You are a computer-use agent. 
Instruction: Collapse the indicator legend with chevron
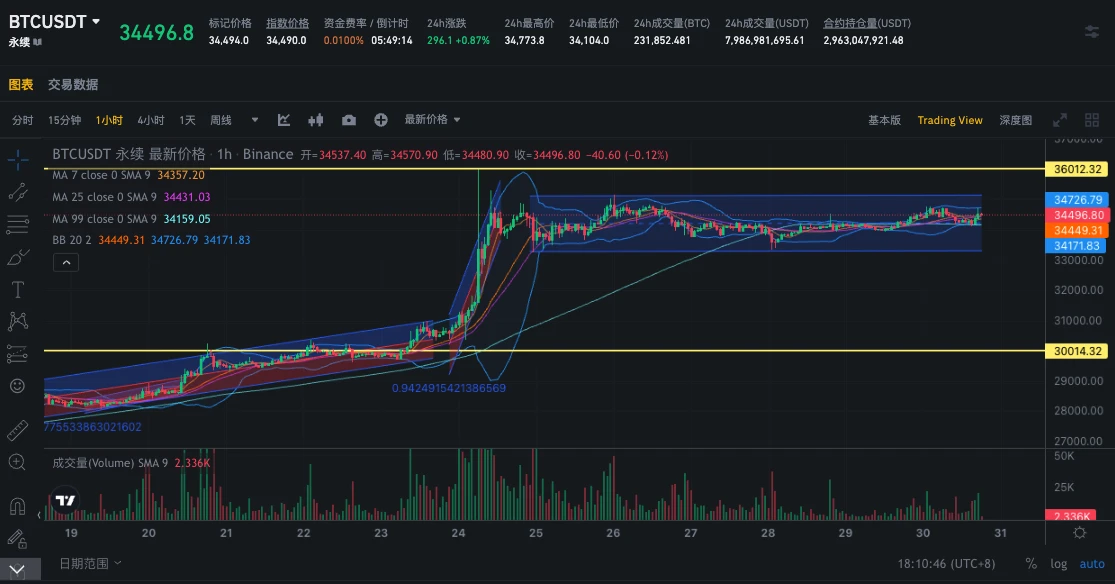[x=64, y=262]
